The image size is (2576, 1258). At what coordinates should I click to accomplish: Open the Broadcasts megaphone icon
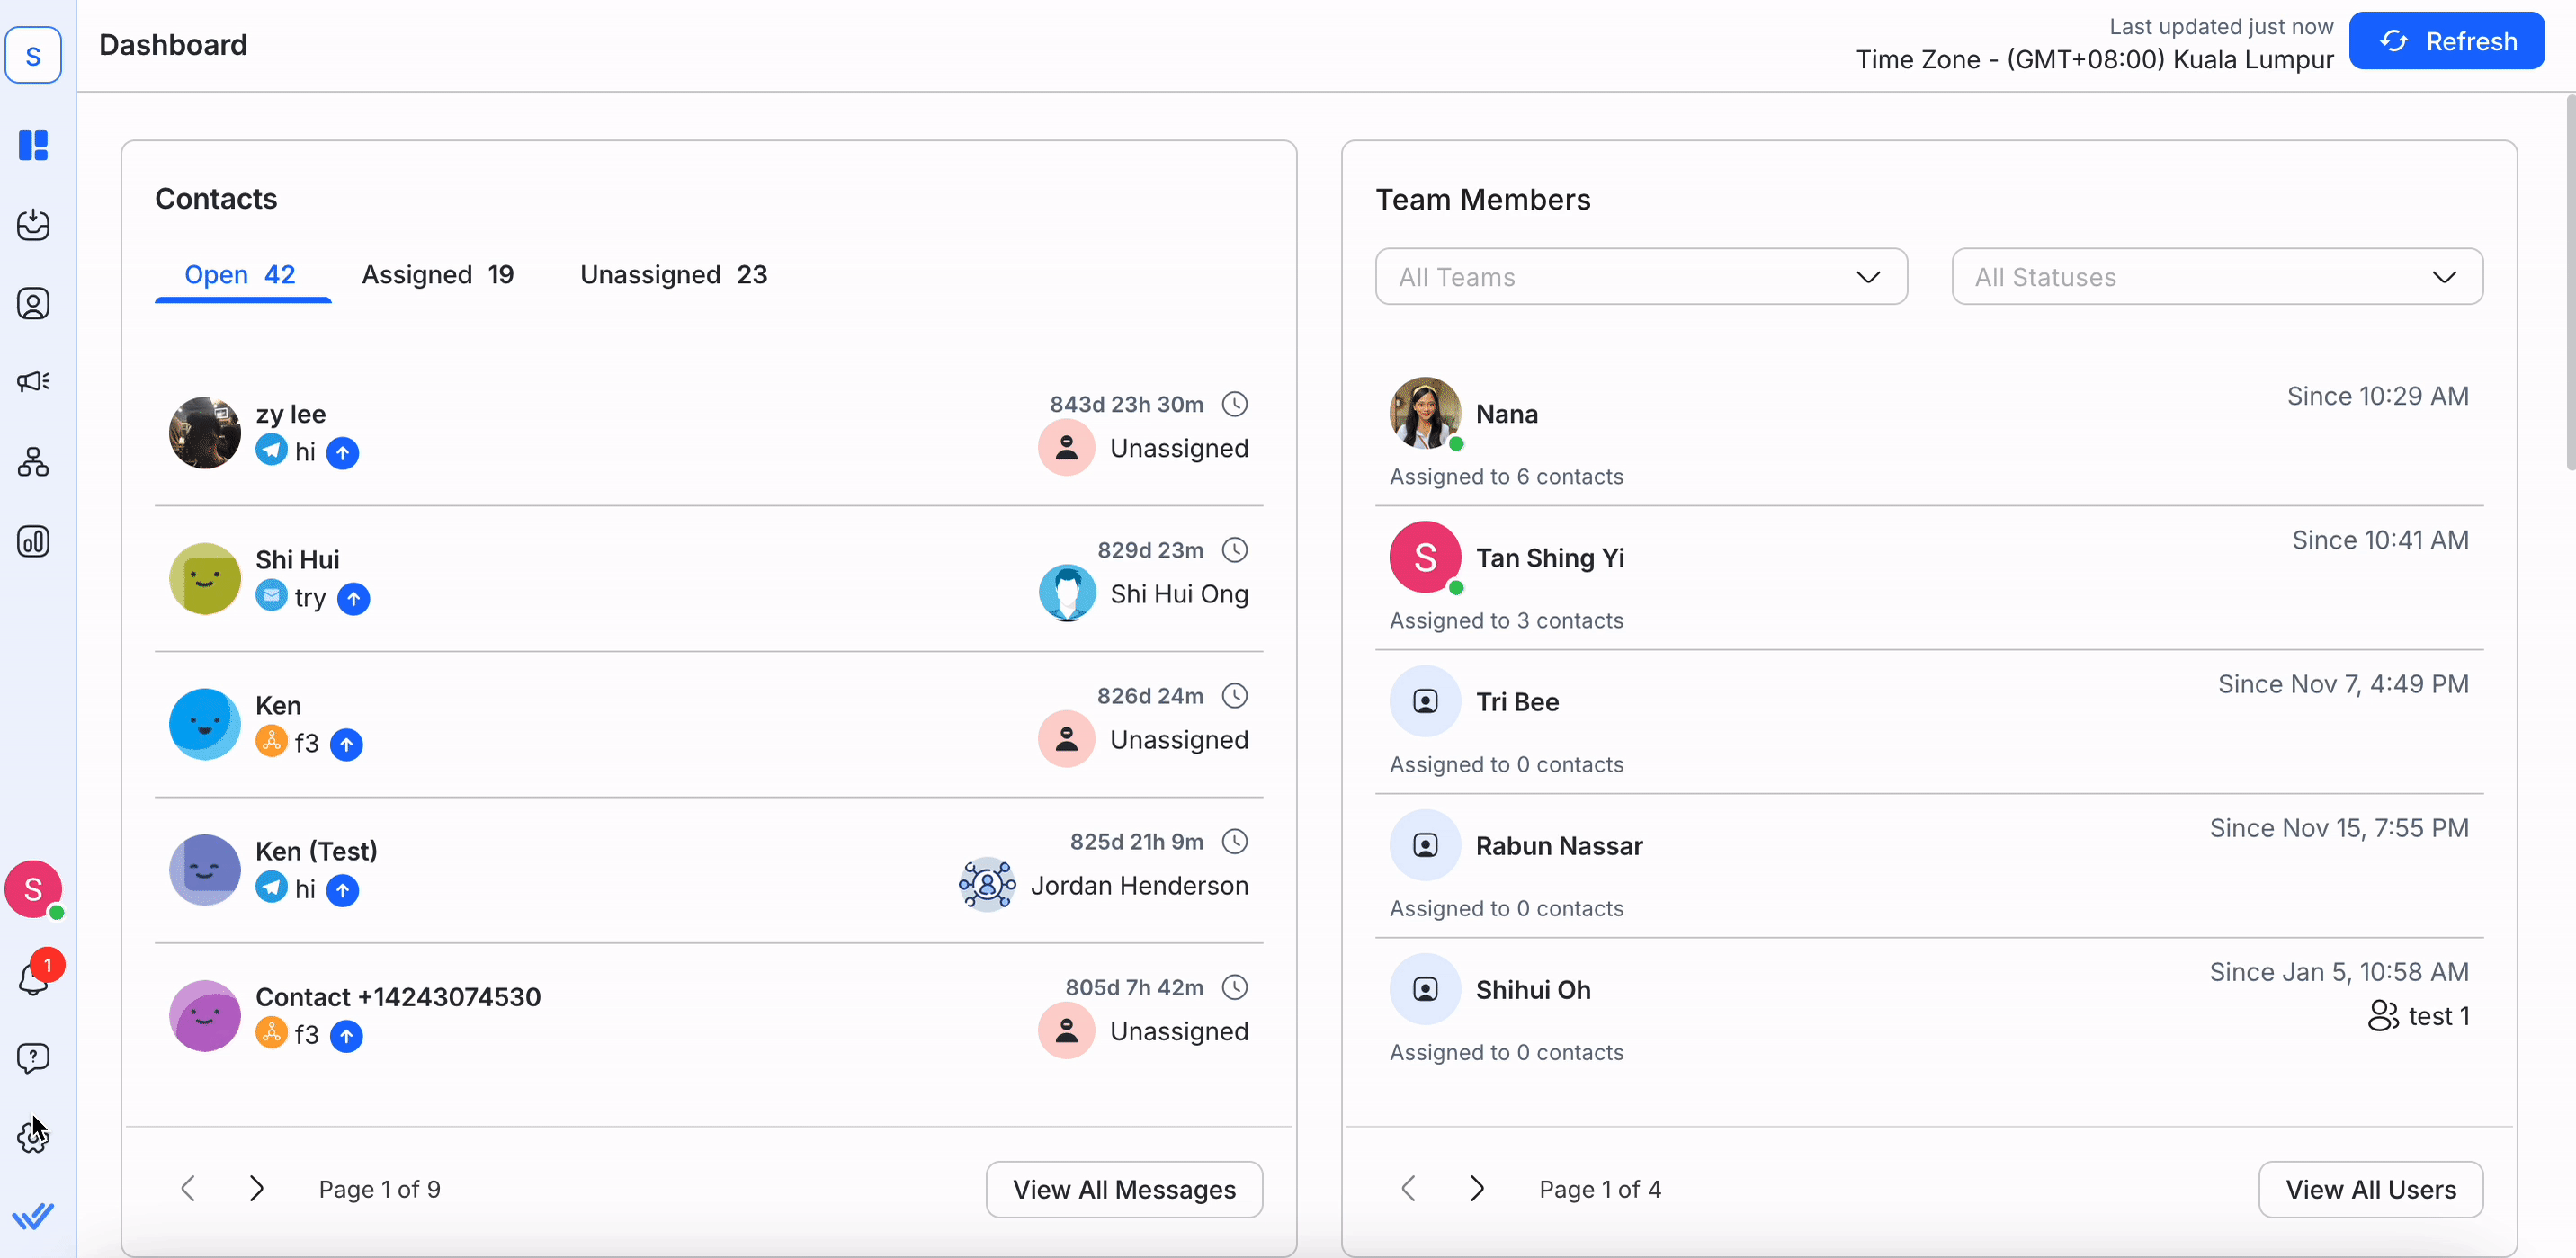(x=33, y=381)
